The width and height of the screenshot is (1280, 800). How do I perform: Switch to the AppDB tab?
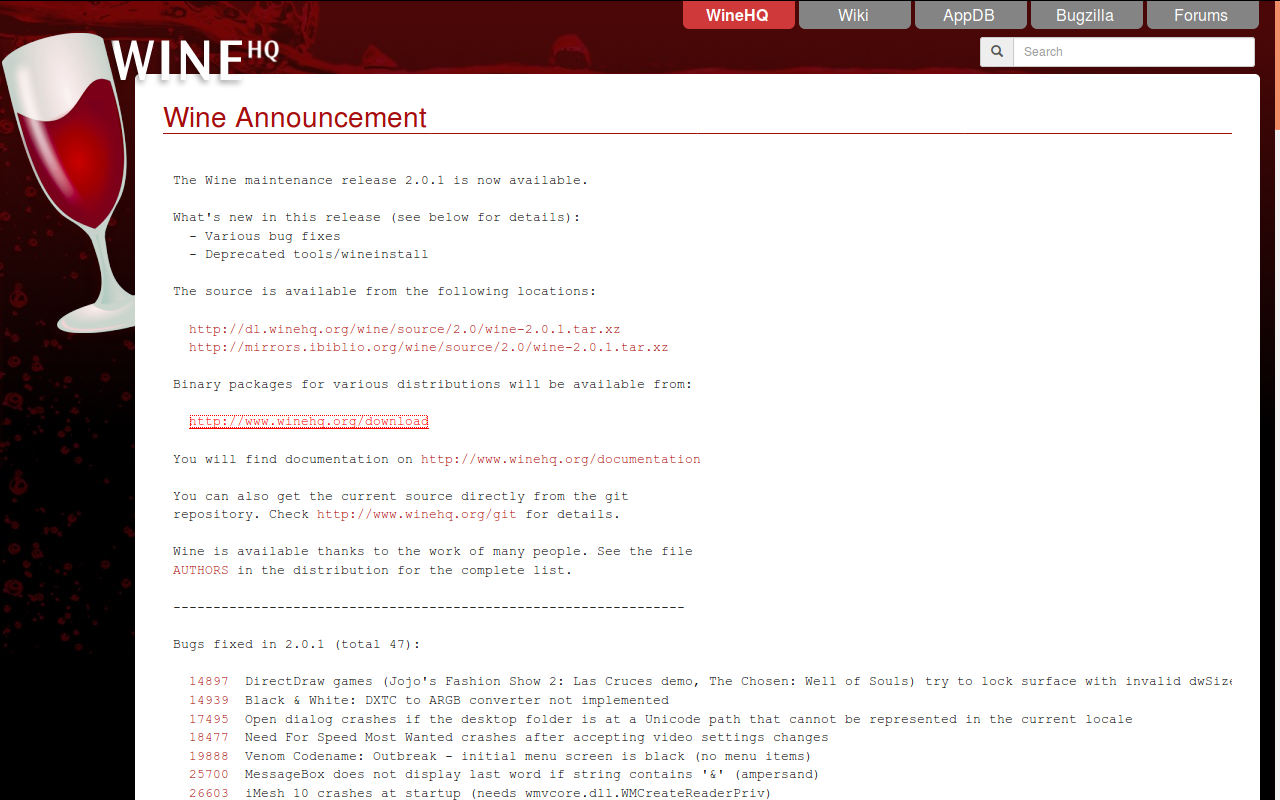tap(970, 15)
